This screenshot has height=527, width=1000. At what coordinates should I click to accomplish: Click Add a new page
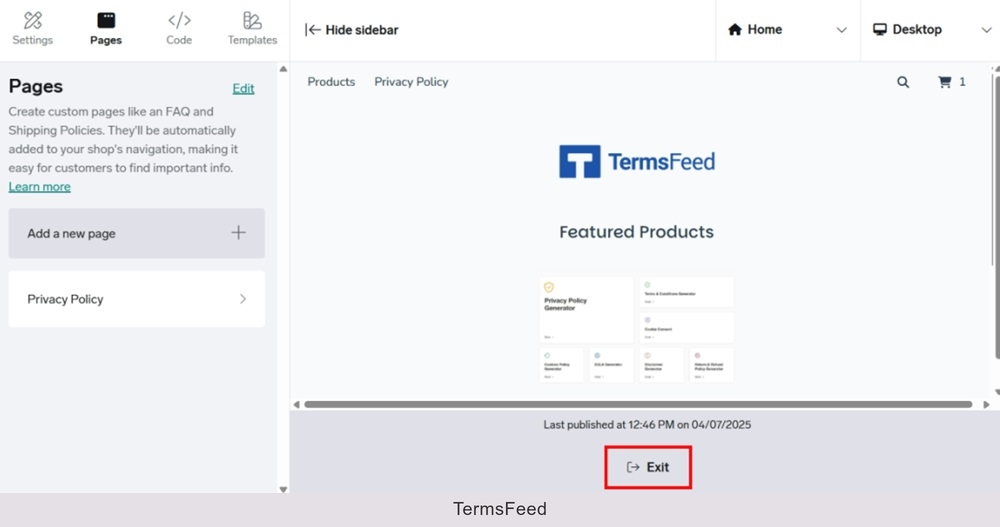pos(136,234)
